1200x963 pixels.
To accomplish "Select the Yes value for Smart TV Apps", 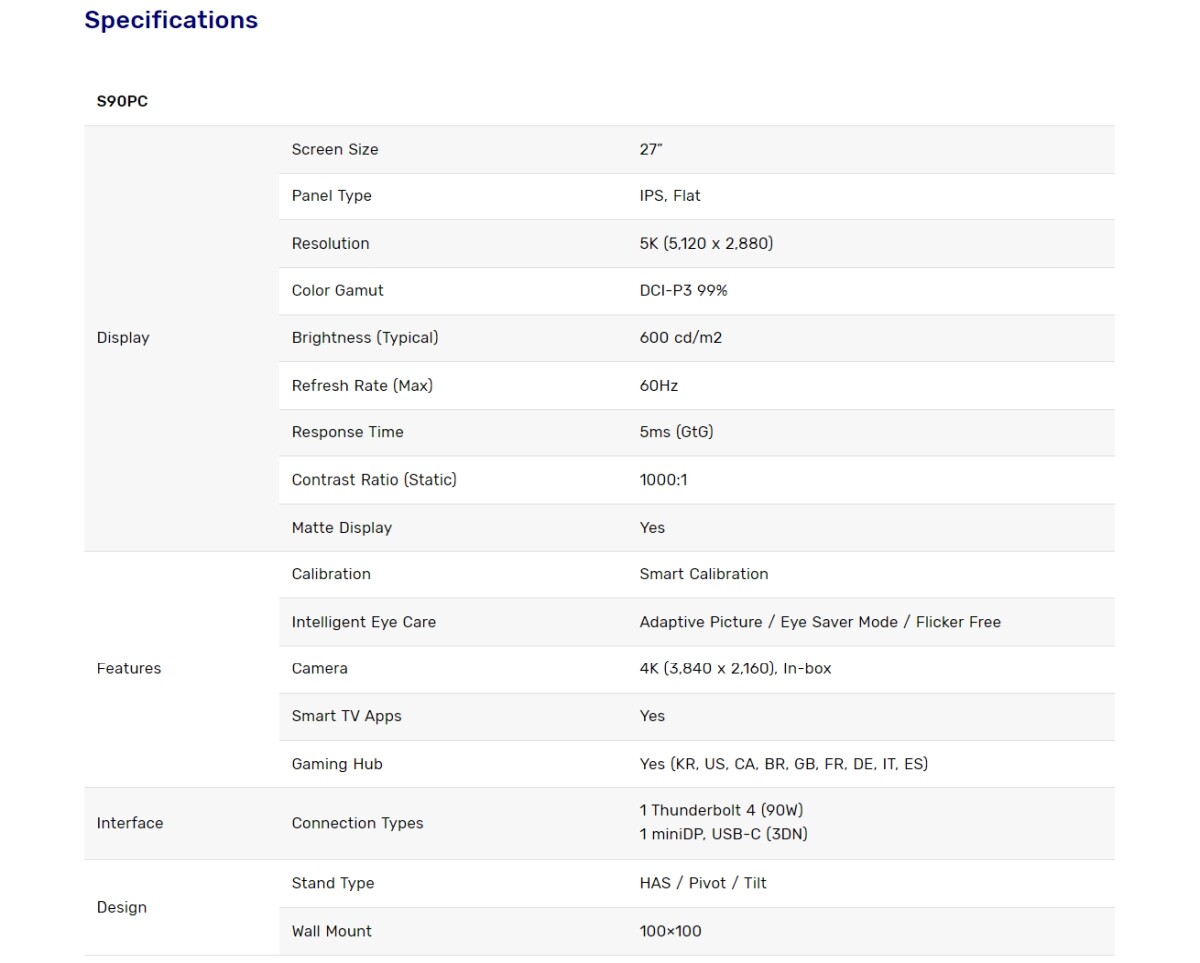I will coord(652,716).
